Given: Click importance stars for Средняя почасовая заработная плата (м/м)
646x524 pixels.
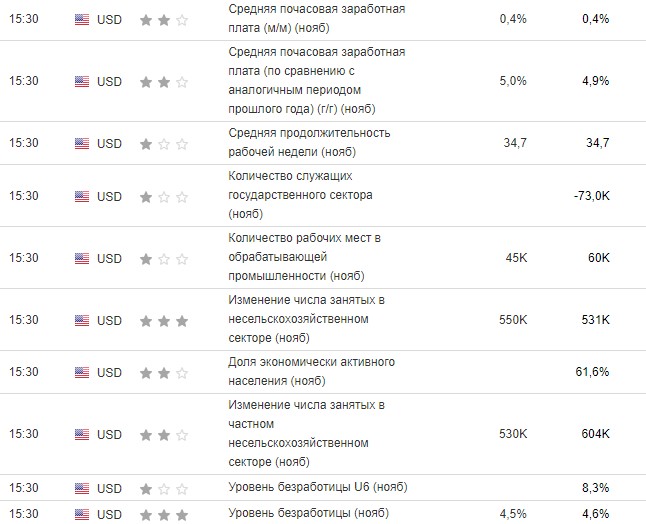Looking at the screenshot, I should point(163,19).
